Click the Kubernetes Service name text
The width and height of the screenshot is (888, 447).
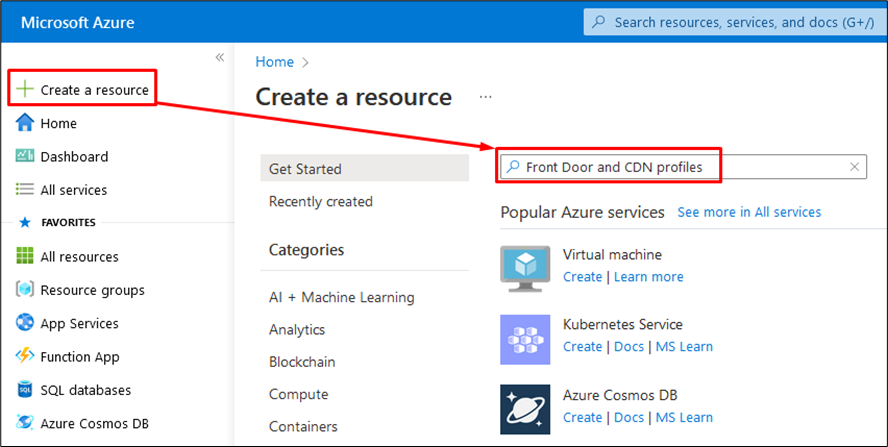tap(622, 324)
